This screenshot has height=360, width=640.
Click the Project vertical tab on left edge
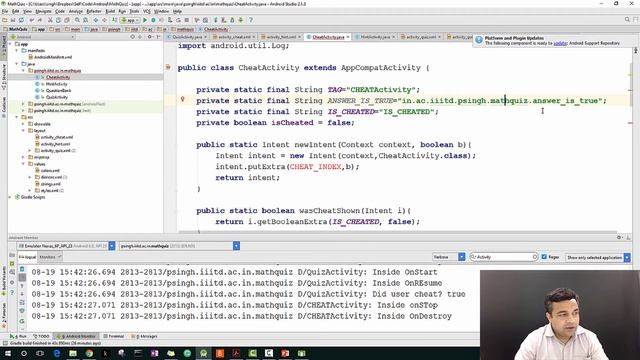point(3,46)
